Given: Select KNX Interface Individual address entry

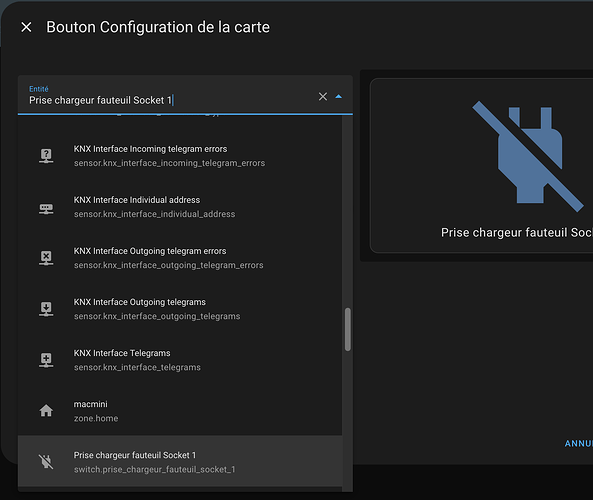Looking at the screenshot, I should pos(180,207).
